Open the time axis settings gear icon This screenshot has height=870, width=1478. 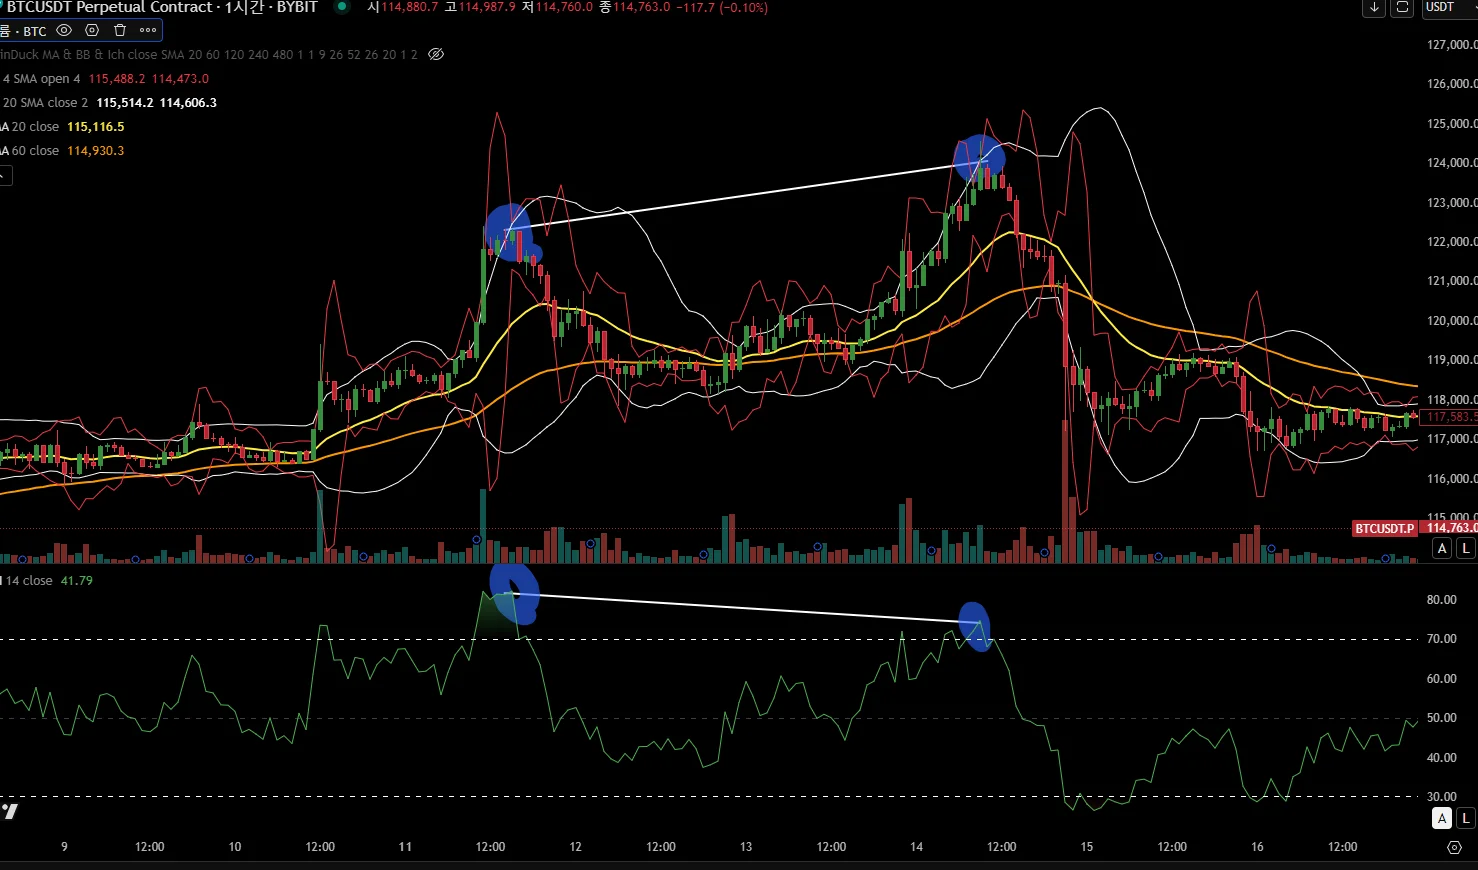coord(1455,847)
